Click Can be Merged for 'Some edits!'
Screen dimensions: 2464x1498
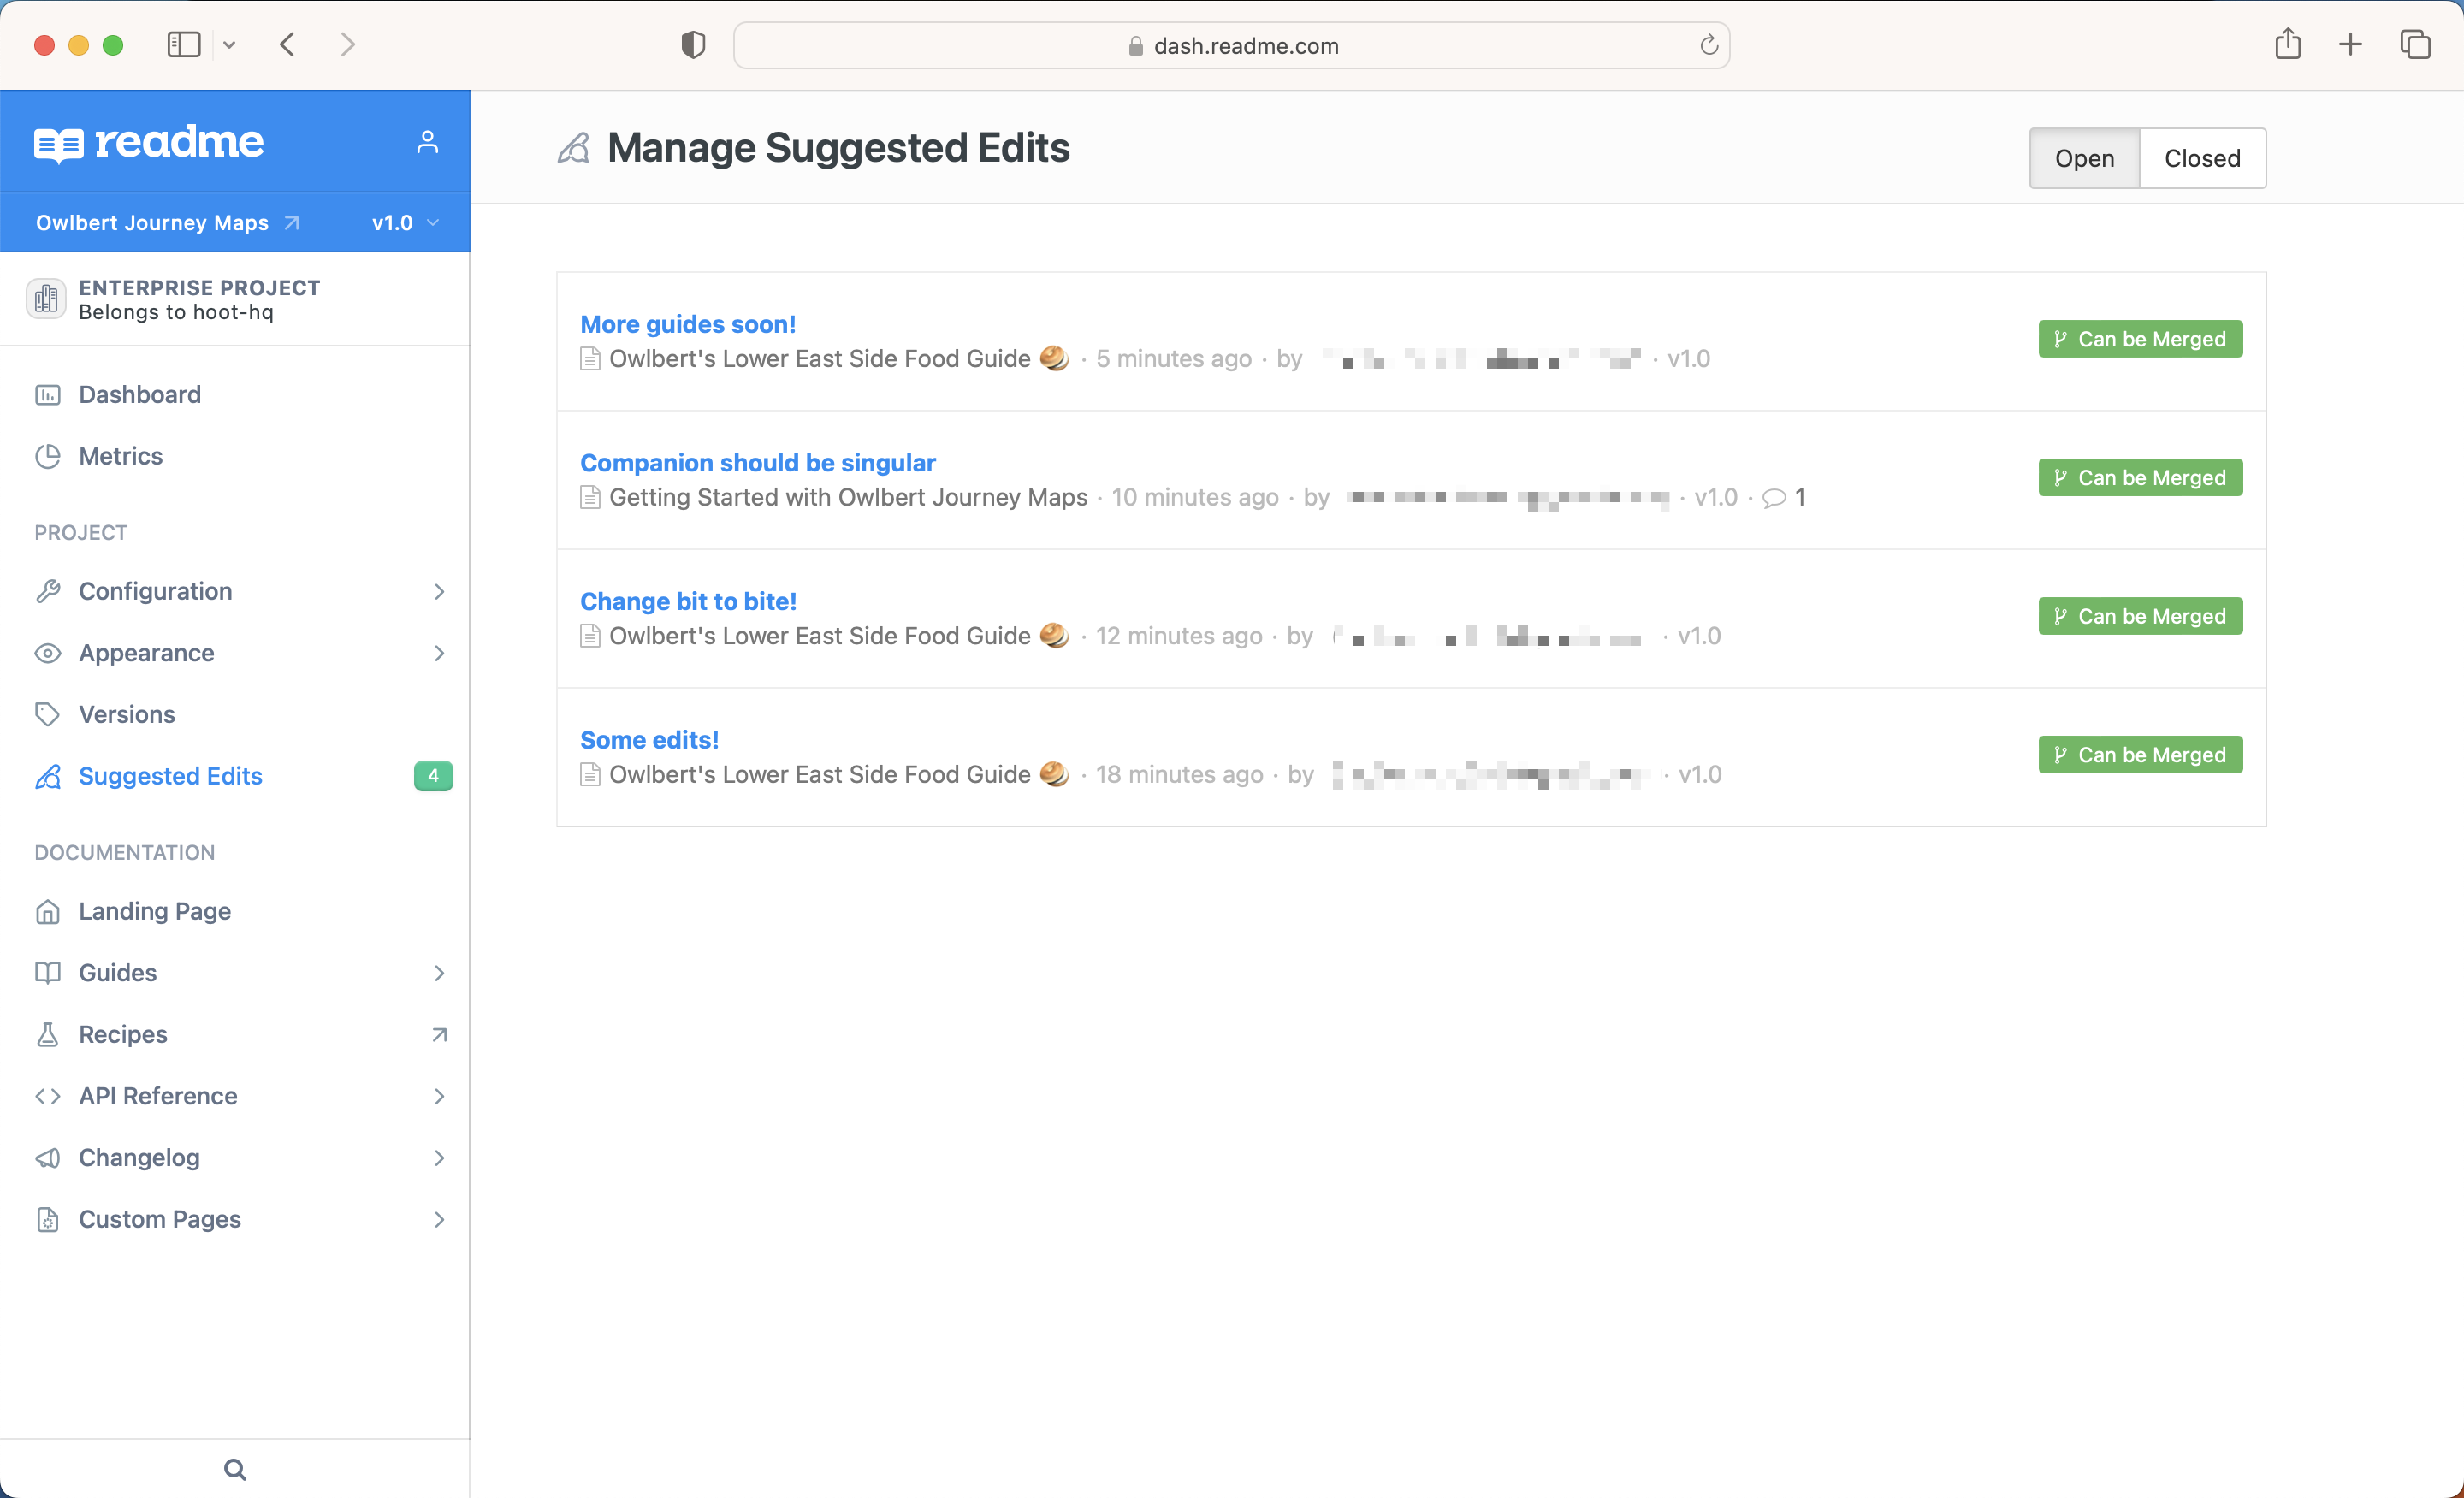tap(2140, 755)
